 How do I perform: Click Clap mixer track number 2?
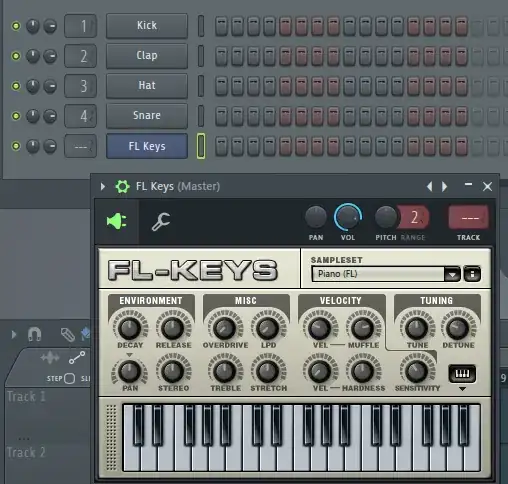(x=80, y=56)
